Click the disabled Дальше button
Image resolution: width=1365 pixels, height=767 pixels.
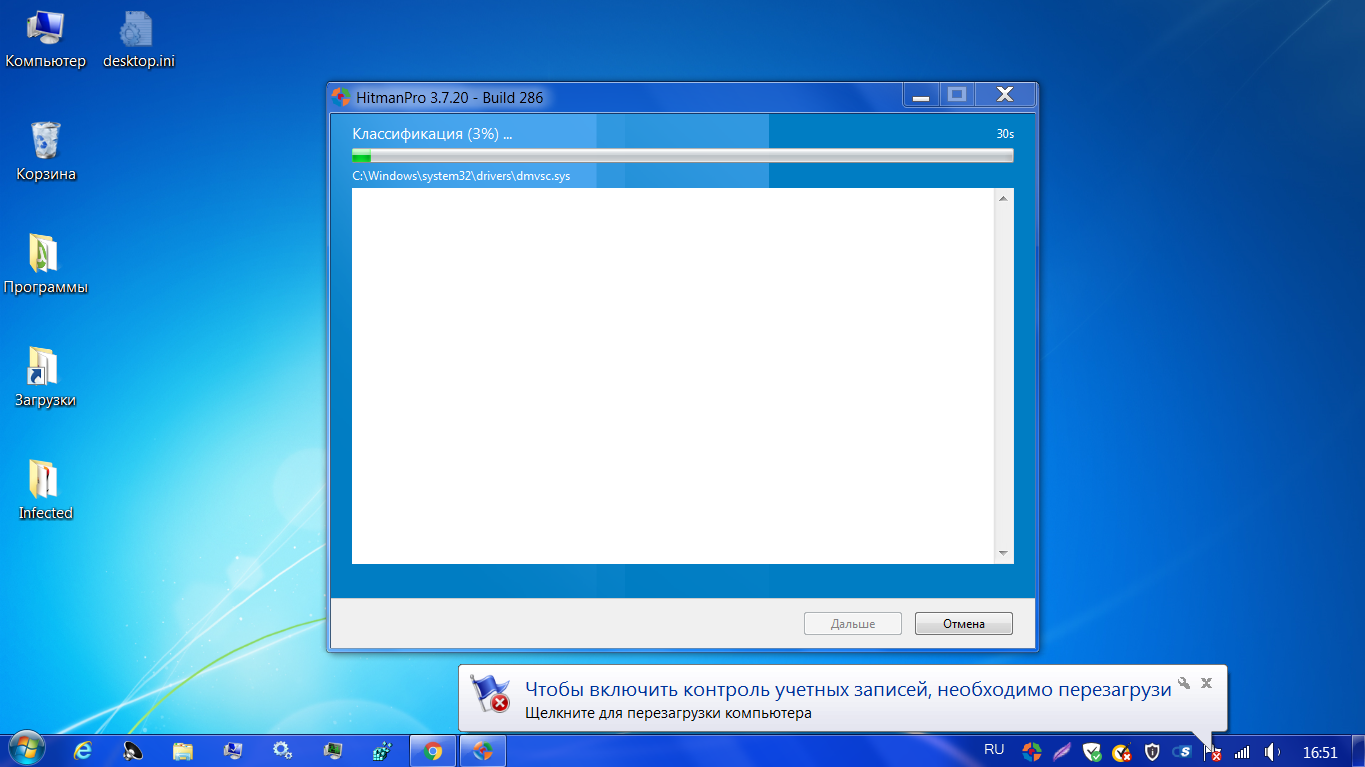853,623
